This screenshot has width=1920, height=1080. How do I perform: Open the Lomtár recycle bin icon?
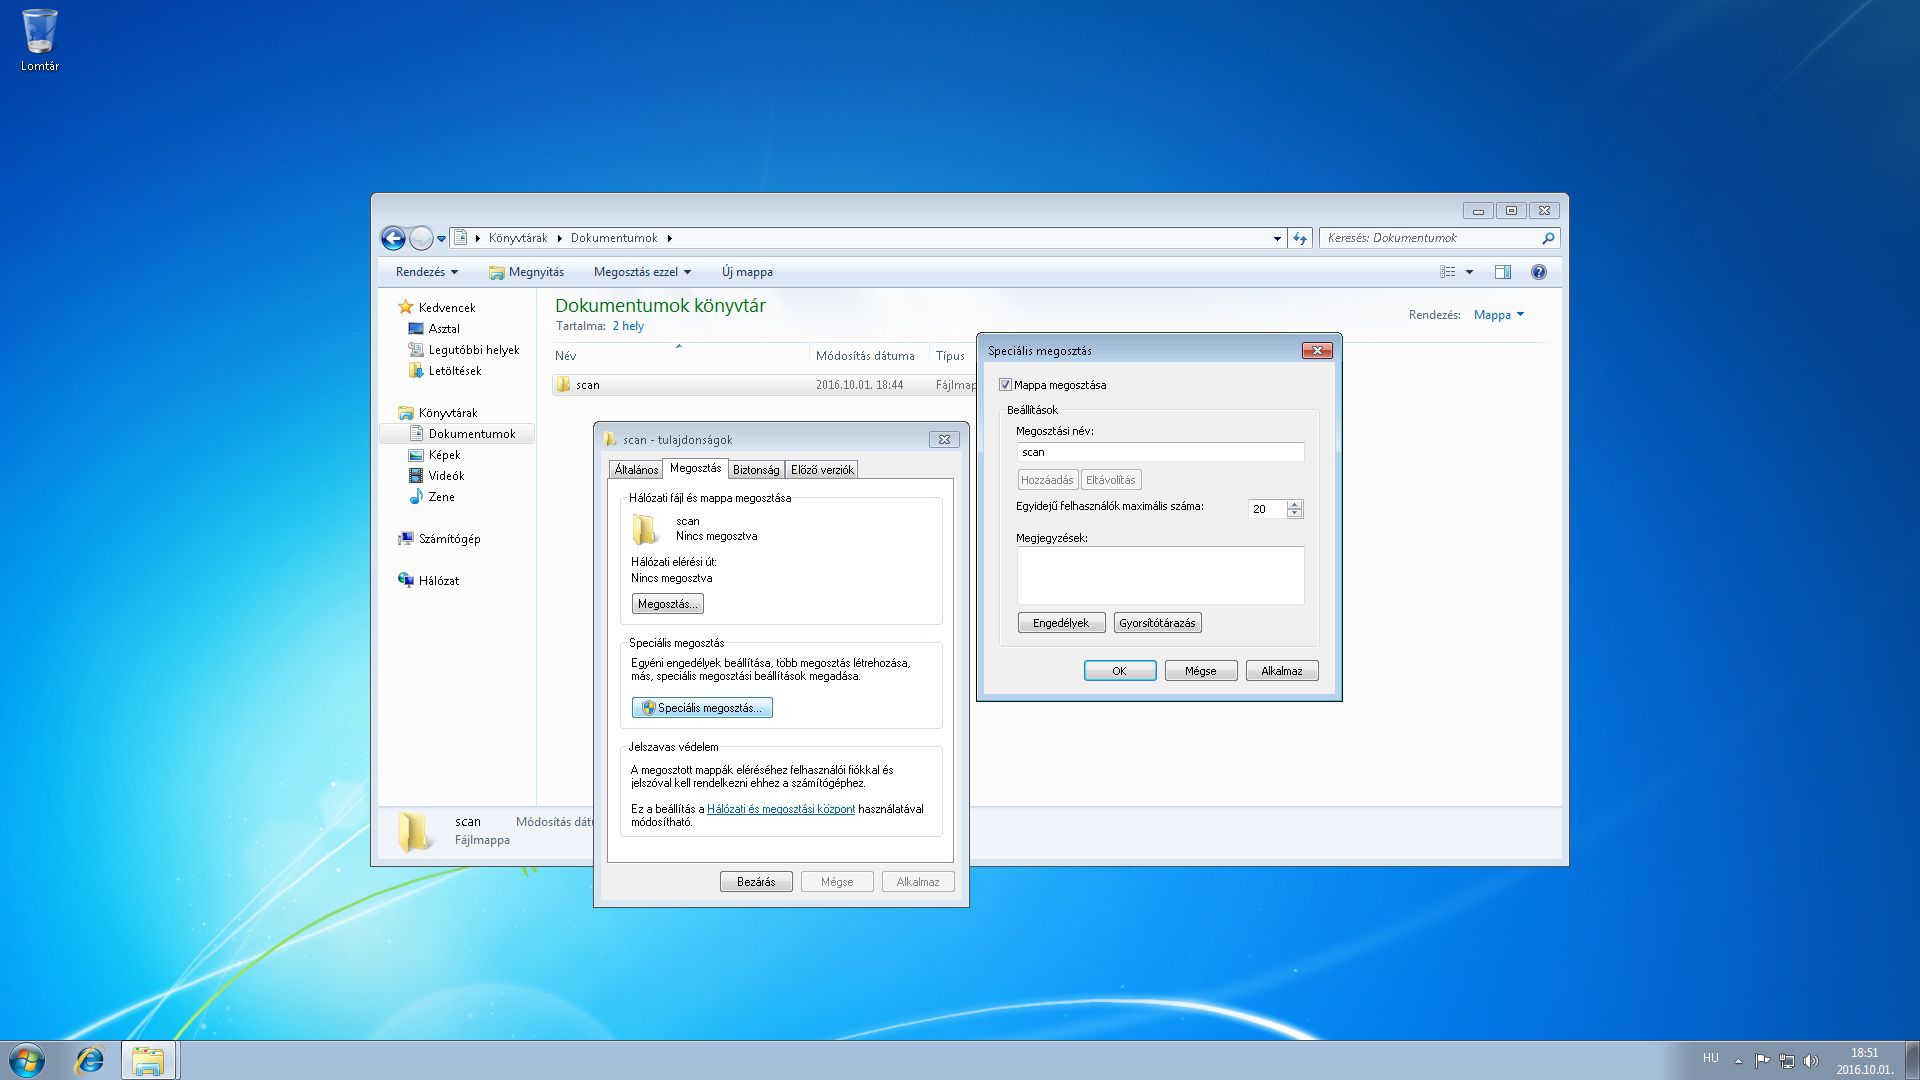click(40, 40)
